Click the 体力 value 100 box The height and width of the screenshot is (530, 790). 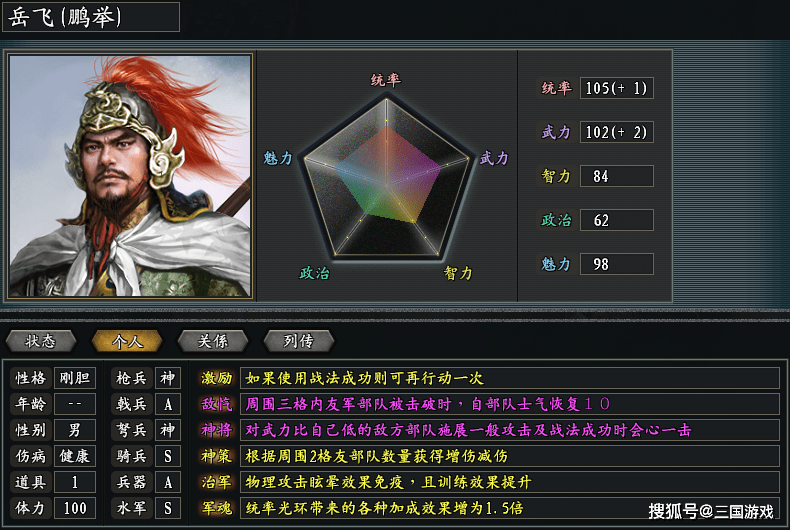[x=75, y=508]
